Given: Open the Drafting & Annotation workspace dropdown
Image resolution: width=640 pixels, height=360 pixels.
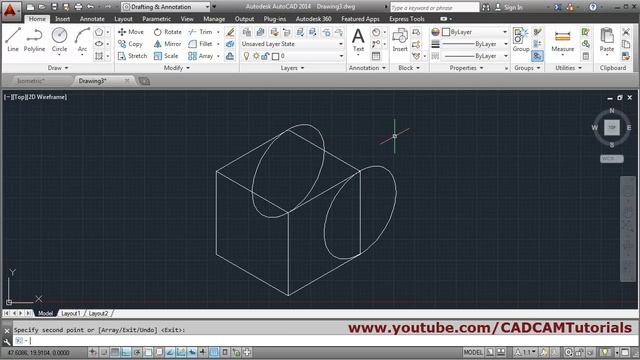Looking at the screenshot, I should (166, 7).
